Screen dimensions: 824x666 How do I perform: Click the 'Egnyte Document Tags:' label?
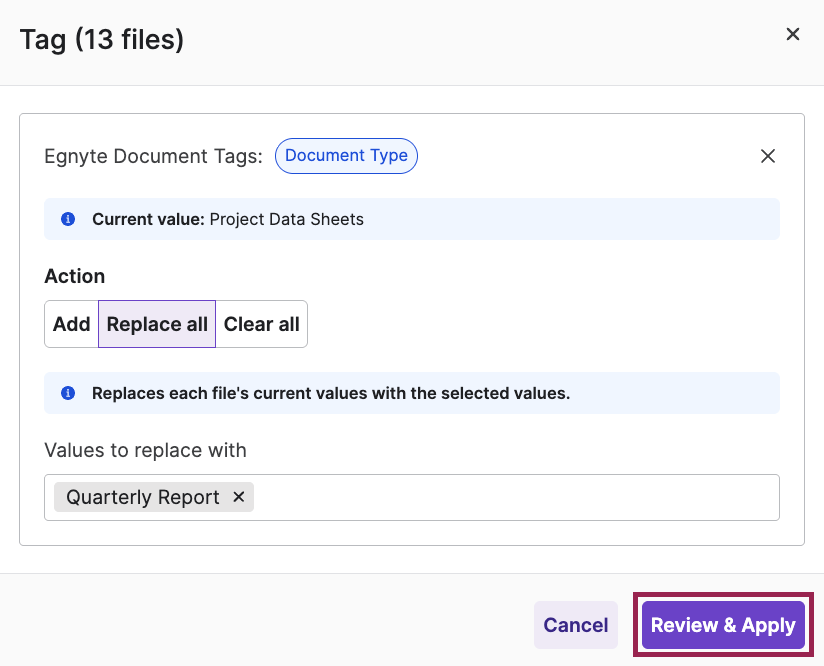(153, 156)
